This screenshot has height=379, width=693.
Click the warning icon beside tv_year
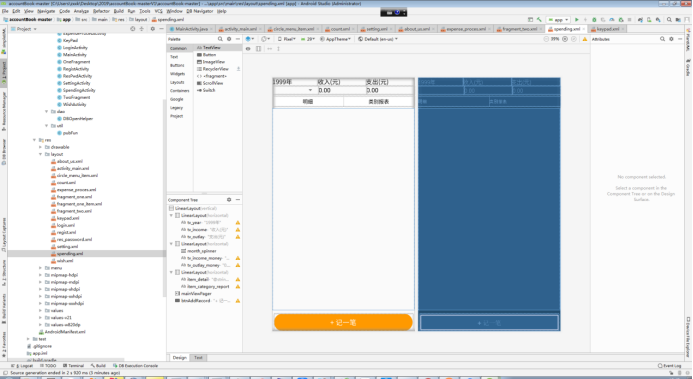(x=238, y=223)
